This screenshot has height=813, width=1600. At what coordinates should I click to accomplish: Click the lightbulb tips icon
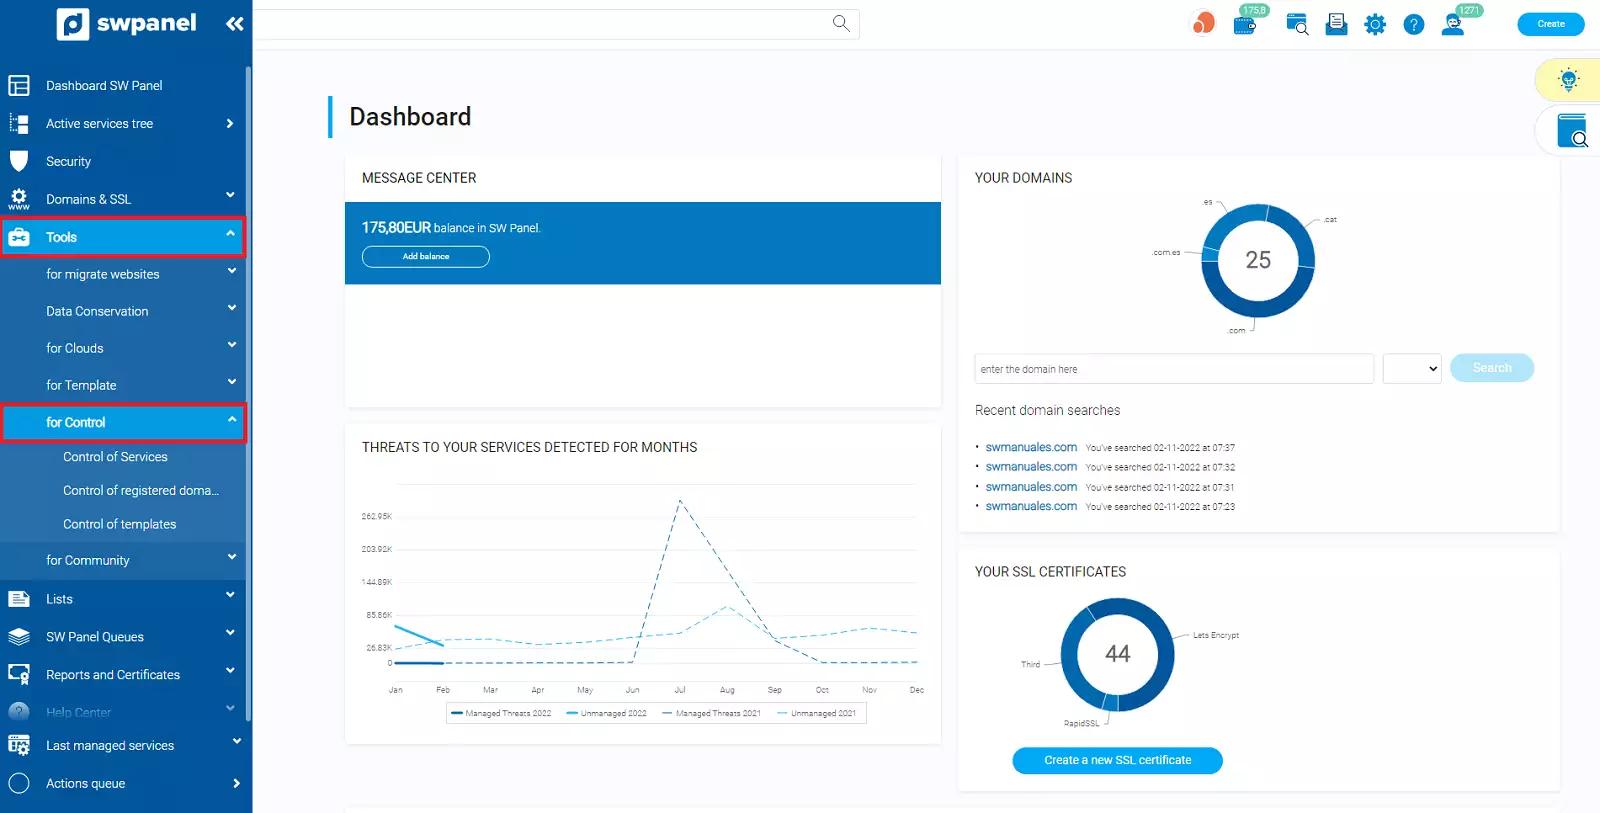(x=1568, y=80)
